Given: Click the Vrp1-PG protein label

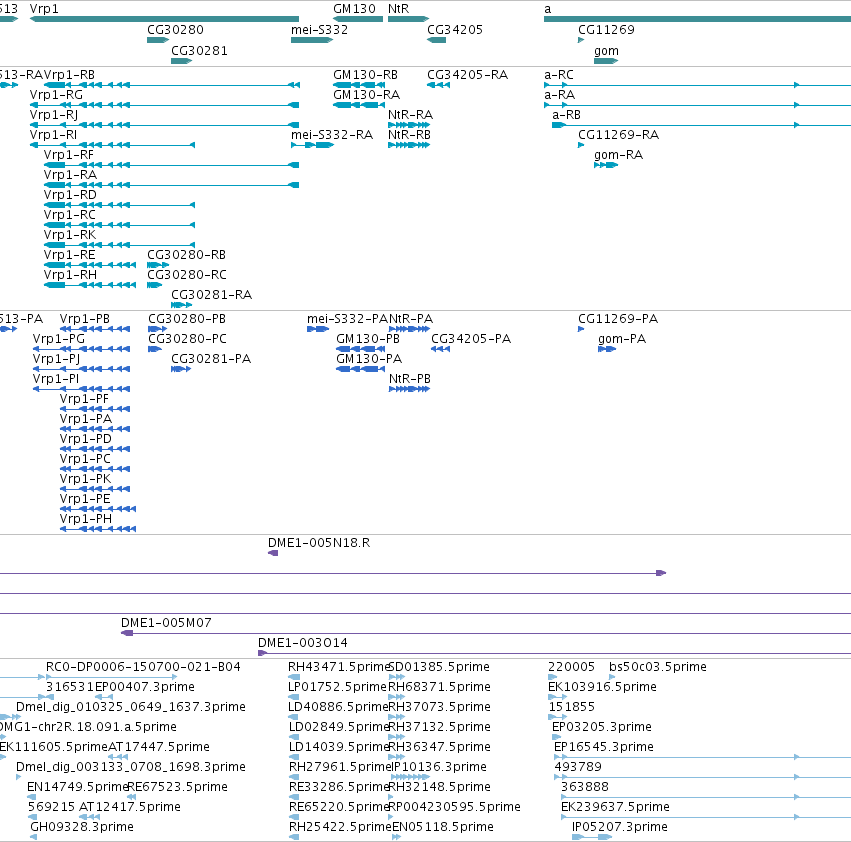Looking at the screenshot, I should (x=59, y=339).
